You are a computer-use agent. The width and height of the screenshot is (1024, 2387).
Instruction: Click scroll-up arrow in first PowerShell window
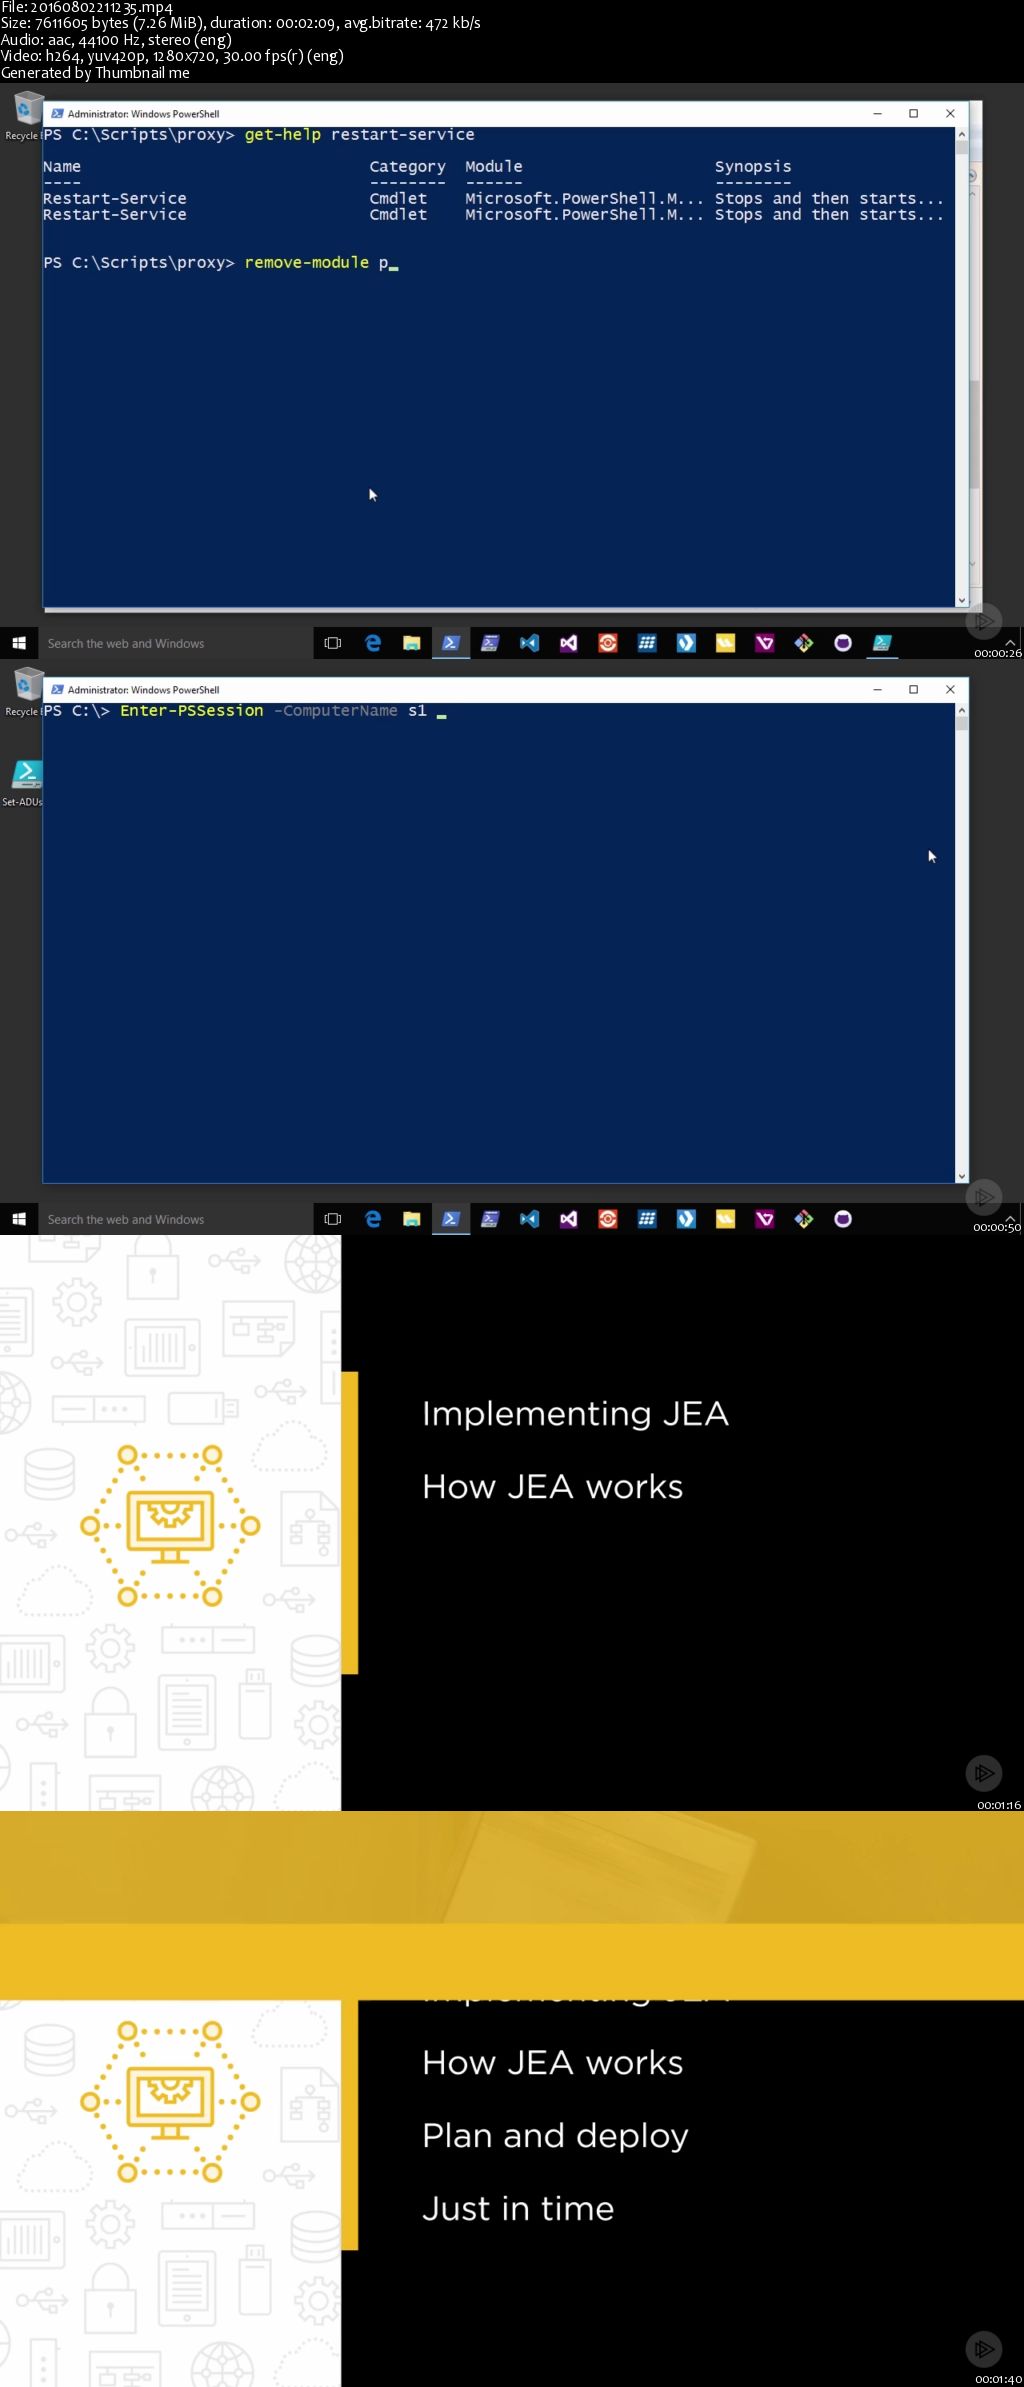(962, 134)
